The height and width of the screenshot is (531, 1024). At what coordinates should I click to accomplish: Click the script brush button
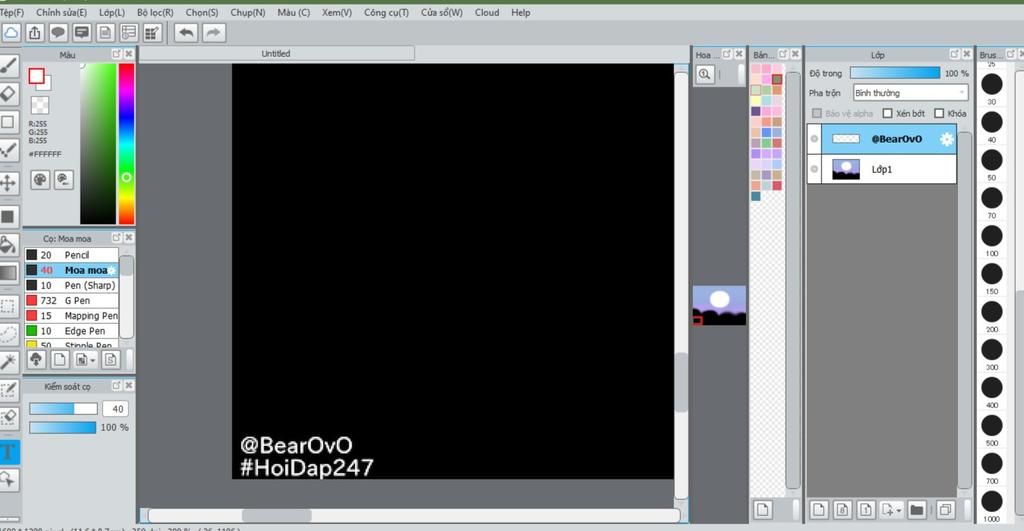point(111,359)
